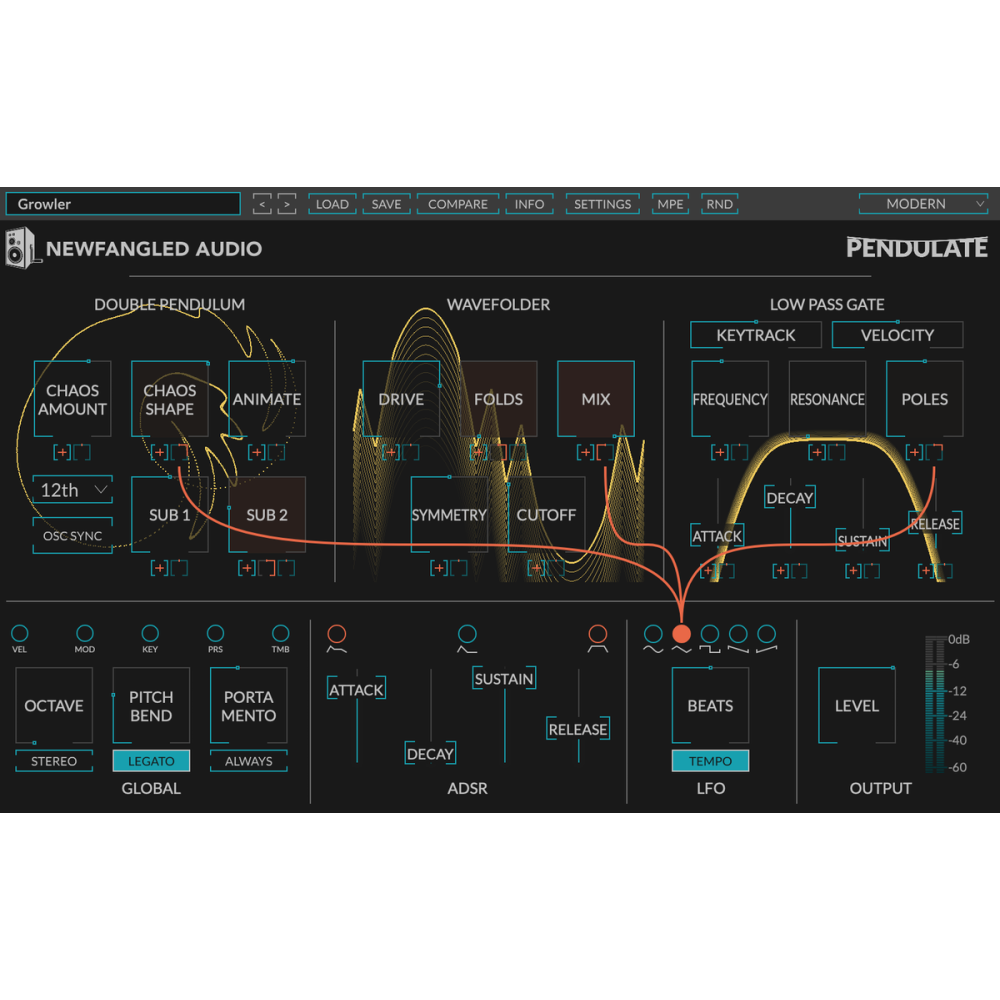Click the ADSR DECAY slider handle
Image resolution: width=1000 pixels, height=1000 pixels.
point(430,754)
